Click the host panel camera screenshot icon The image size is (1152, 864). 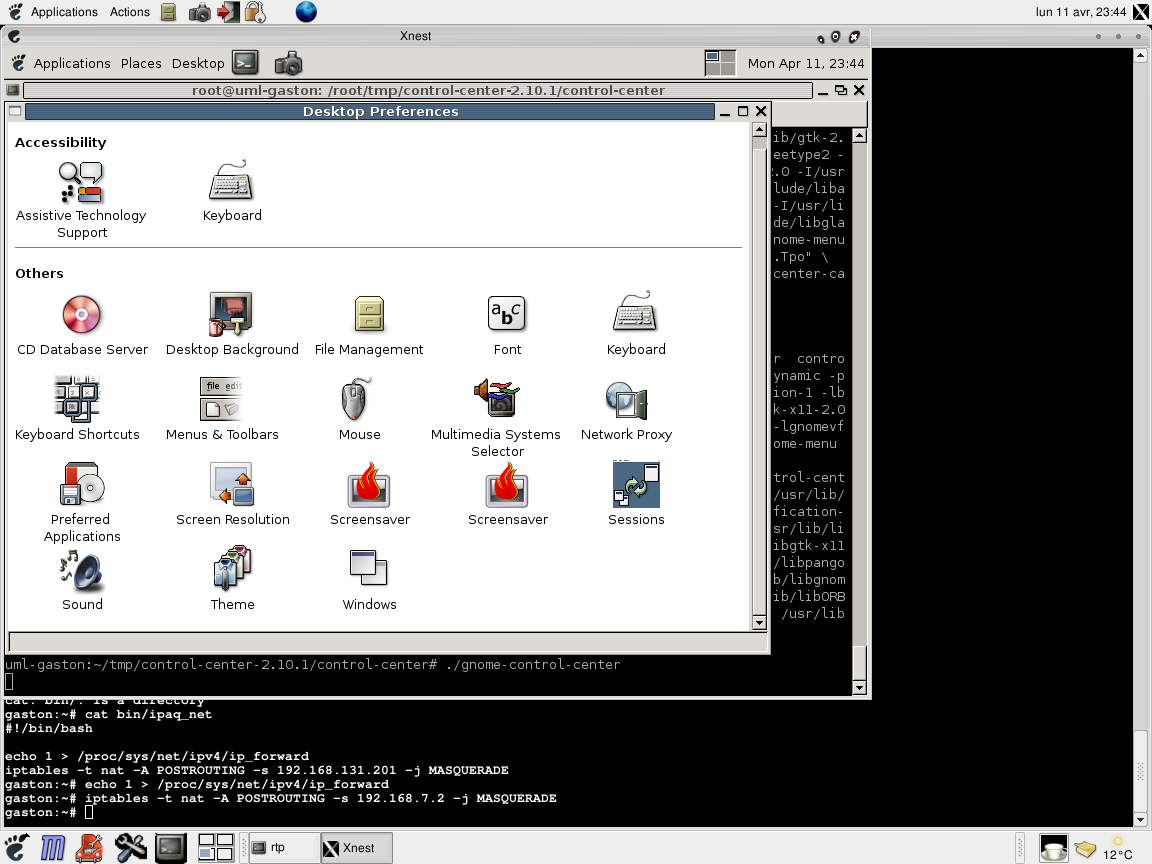tap(199, 12)
